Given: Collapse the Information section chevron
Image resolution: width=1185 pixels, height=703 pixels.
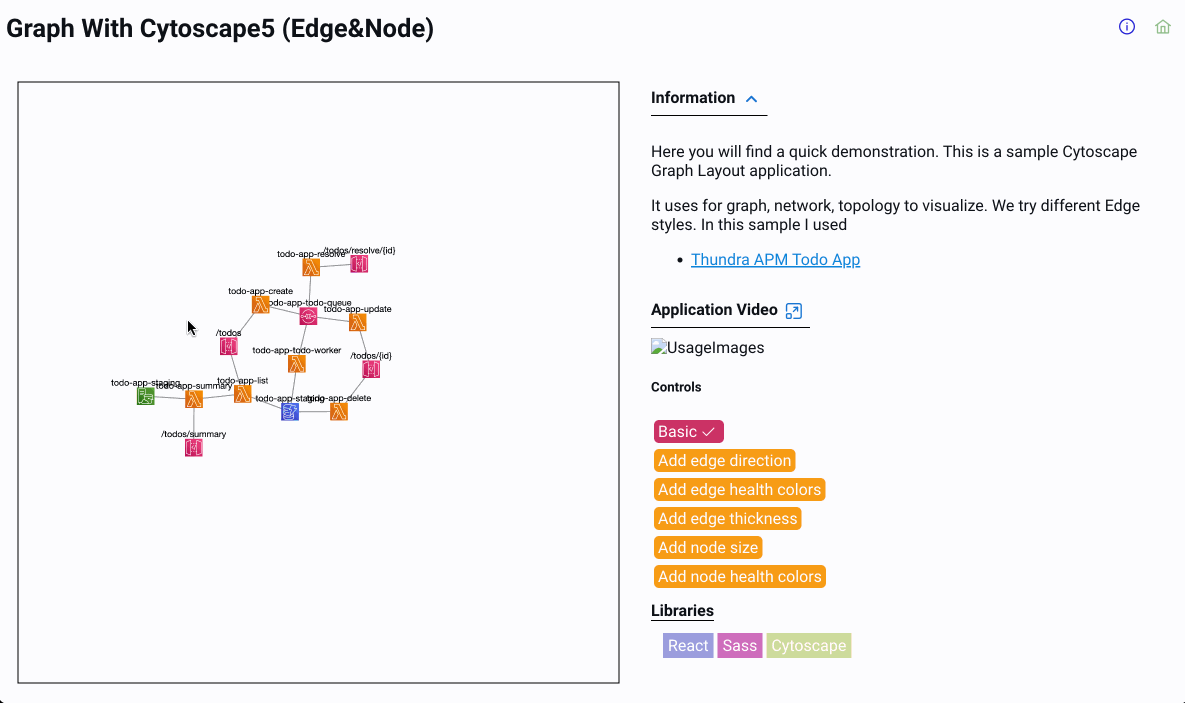Looking at the screenshot, I should click(x=752, y=99).
